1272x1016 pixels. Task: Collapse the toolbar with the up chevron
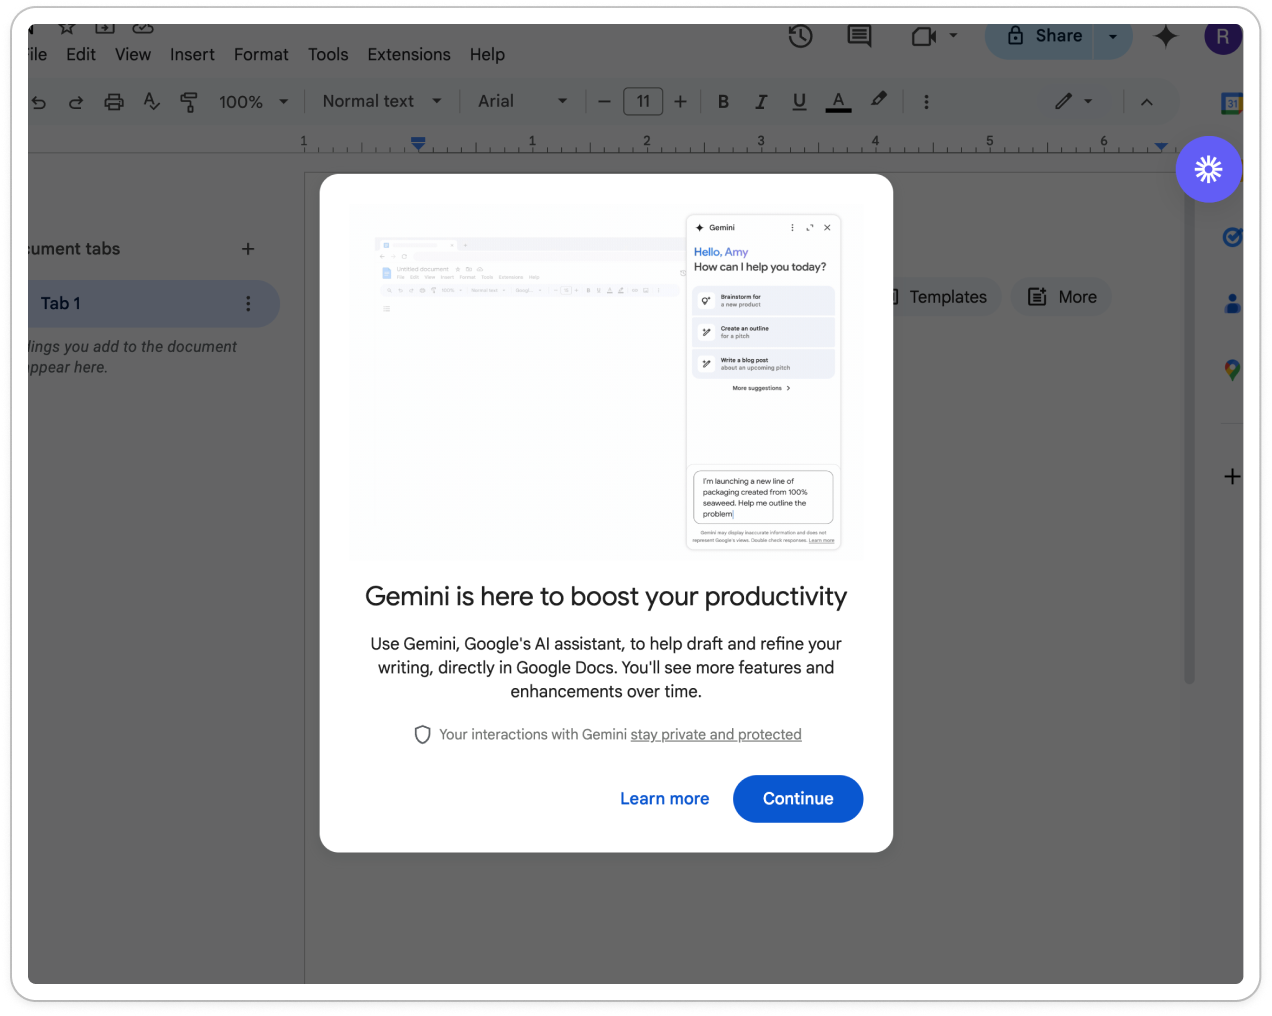[x=1147, y=102]
